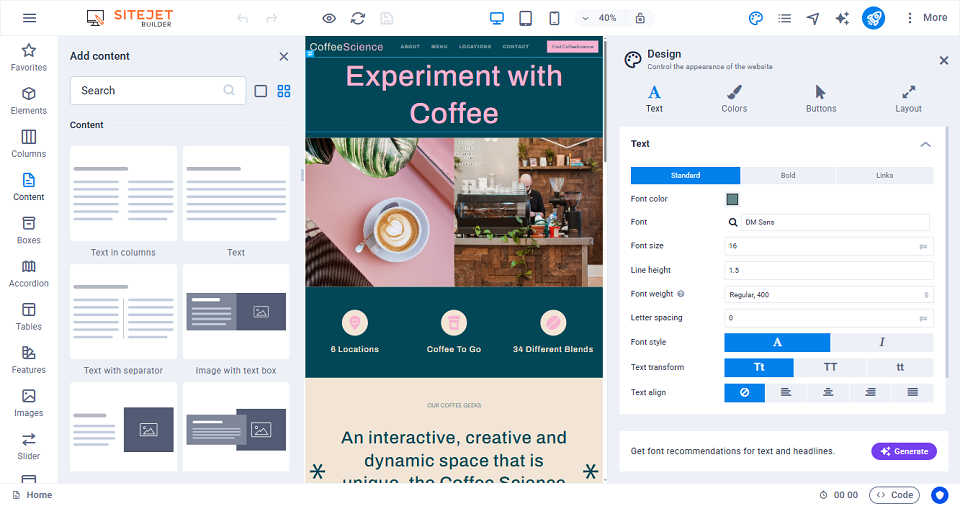
Task: Select center text align
Action: tap(828, 393)
